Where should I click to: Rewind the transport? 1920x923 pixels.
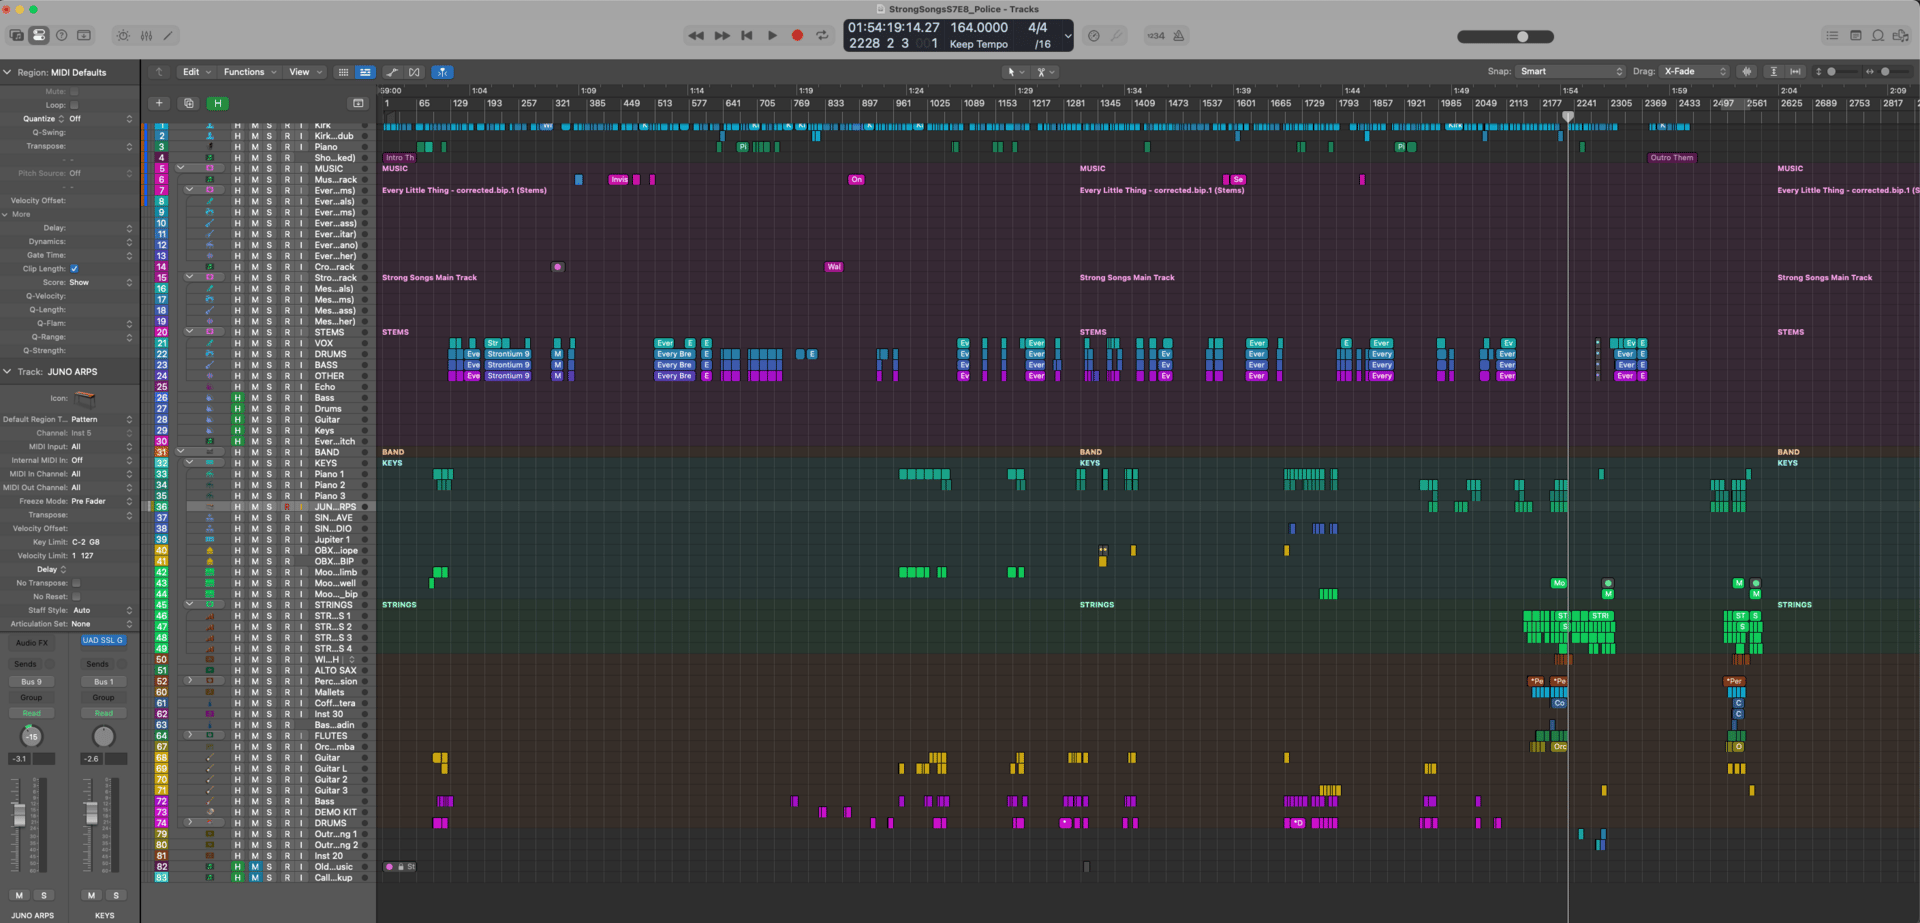(x=696, y=35)
